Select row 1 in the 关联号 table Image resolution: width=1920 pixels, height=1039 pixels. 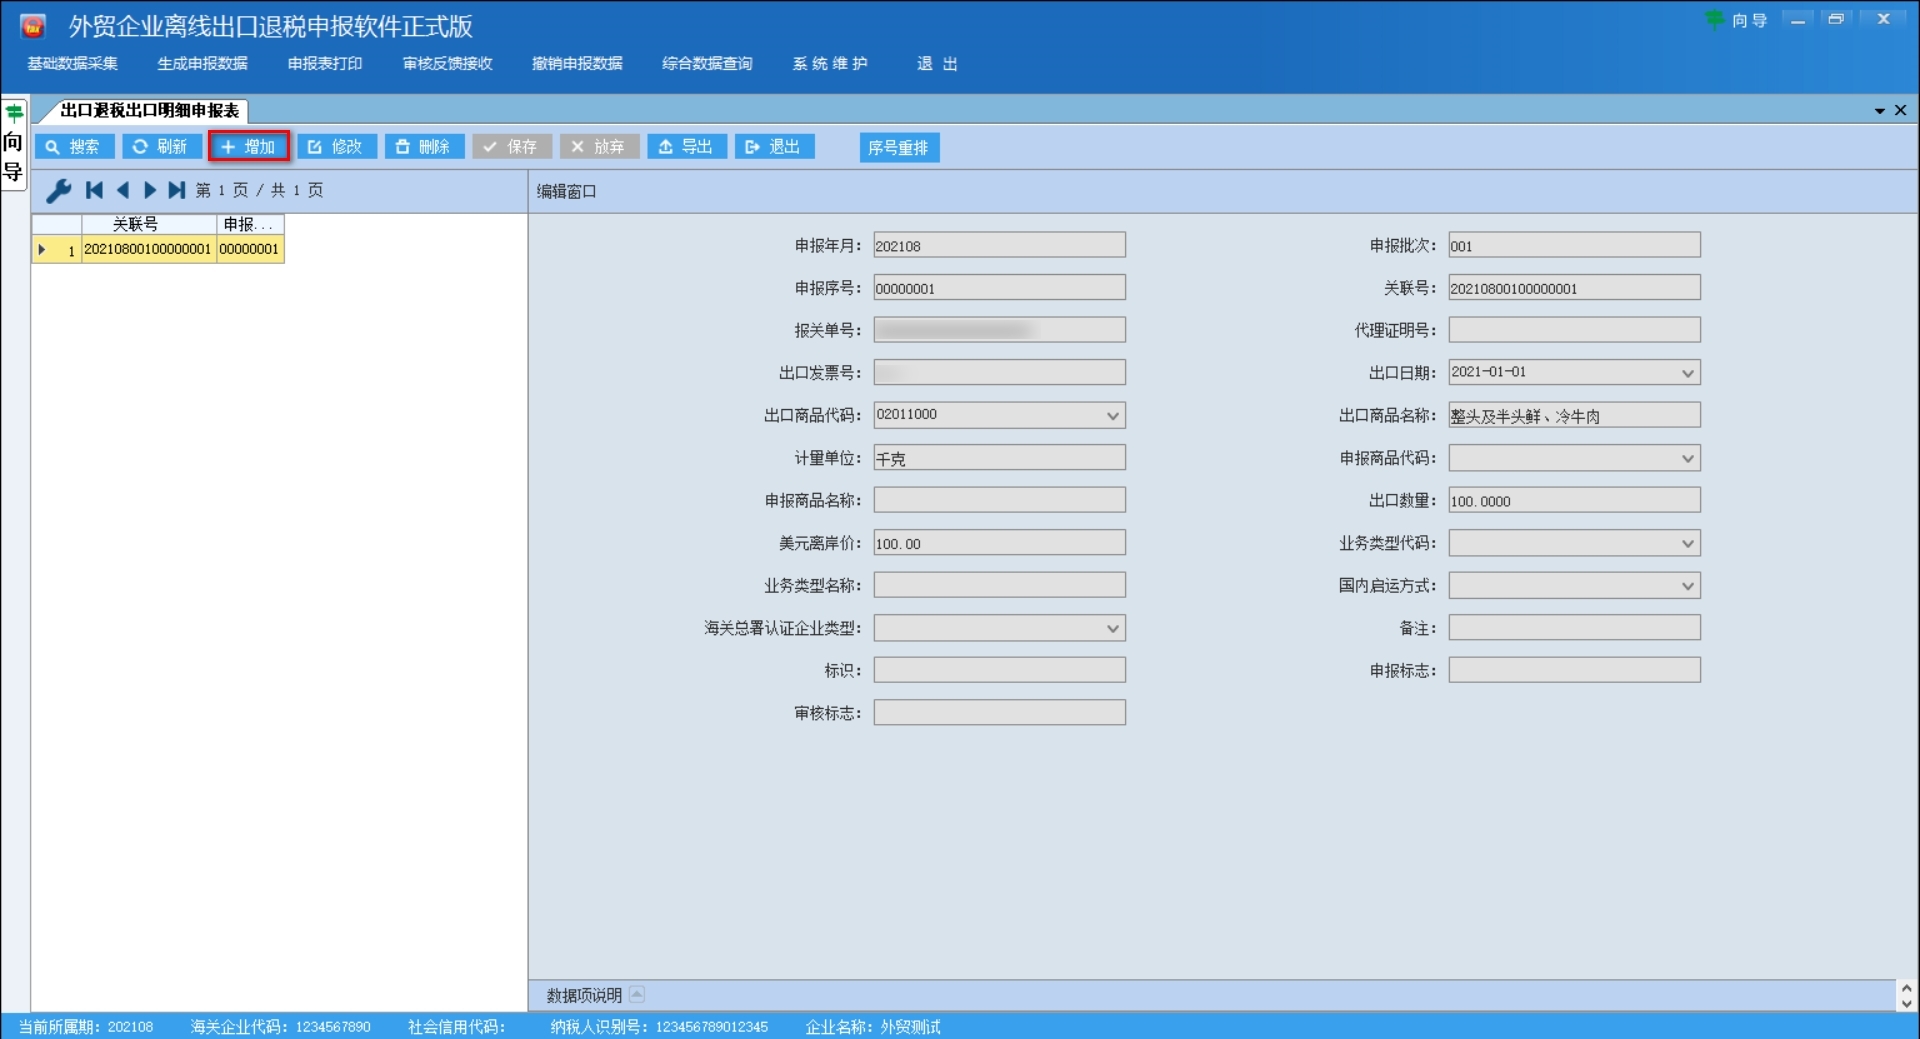(x=147, y=249)
